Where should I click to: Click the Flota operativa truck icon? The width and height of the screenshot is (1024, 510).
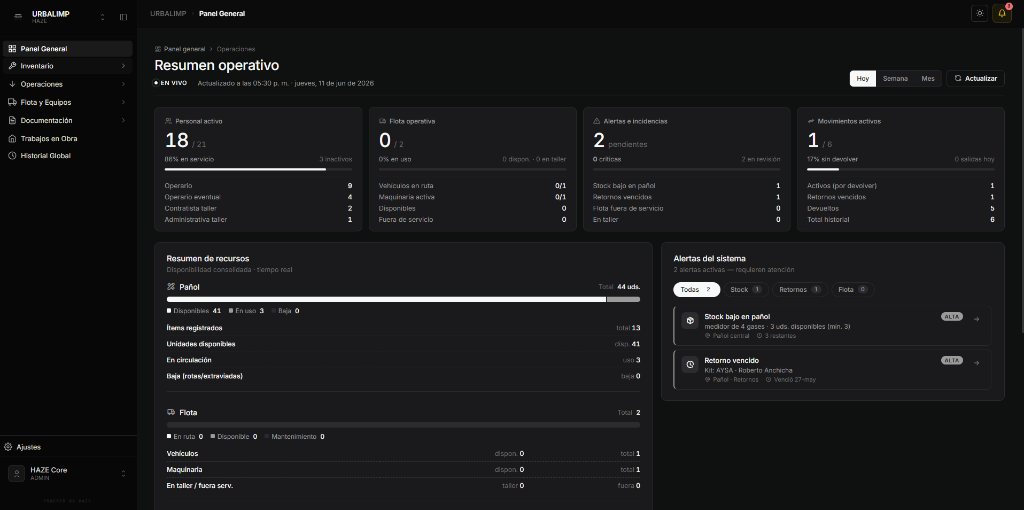(x=383, y=121)
